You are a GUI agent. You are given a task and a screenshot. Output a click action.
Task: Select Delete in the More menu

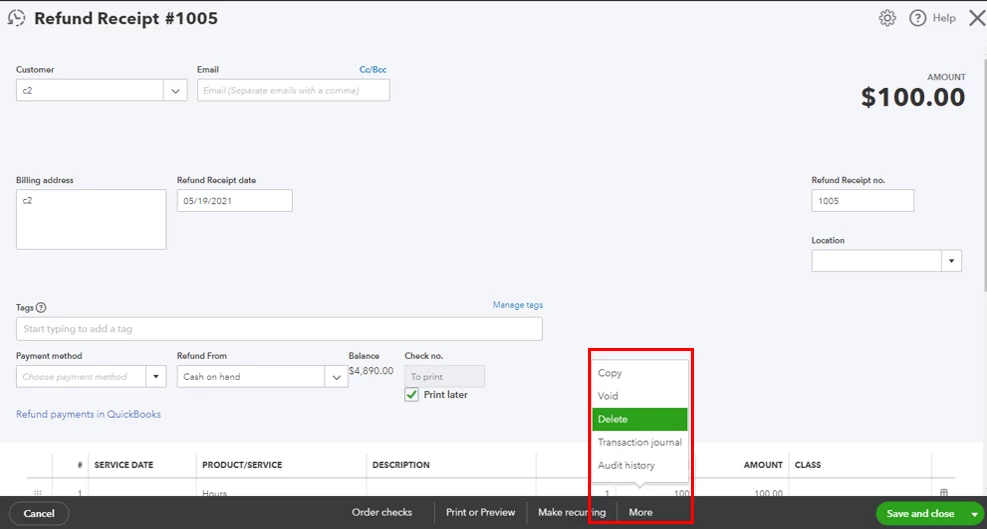click(640, 419)
